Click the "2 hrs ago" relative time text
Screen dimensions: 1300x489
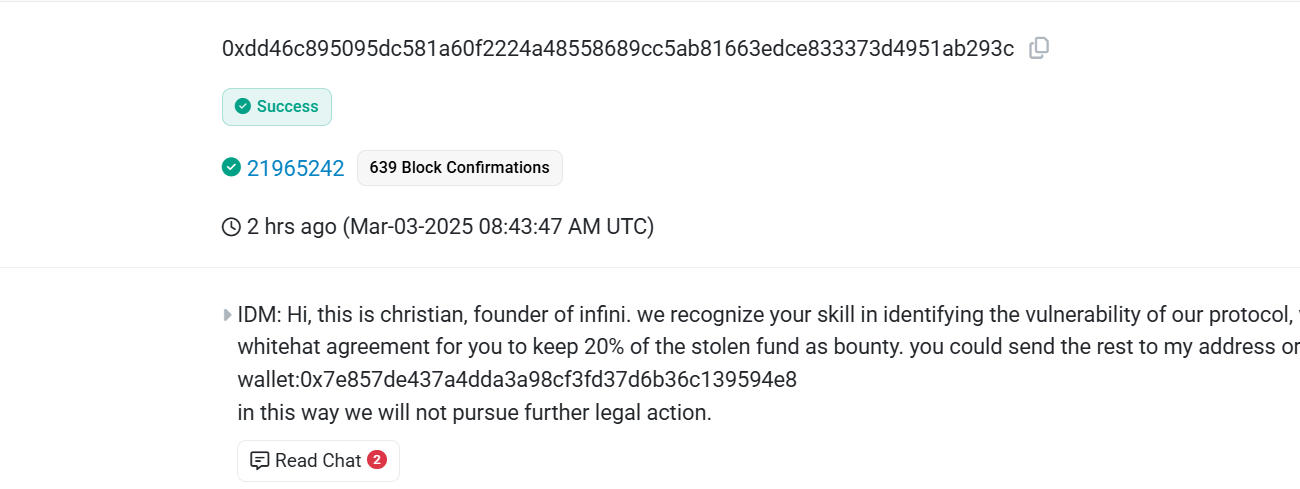pyautogui.click(x=291, y=227)
